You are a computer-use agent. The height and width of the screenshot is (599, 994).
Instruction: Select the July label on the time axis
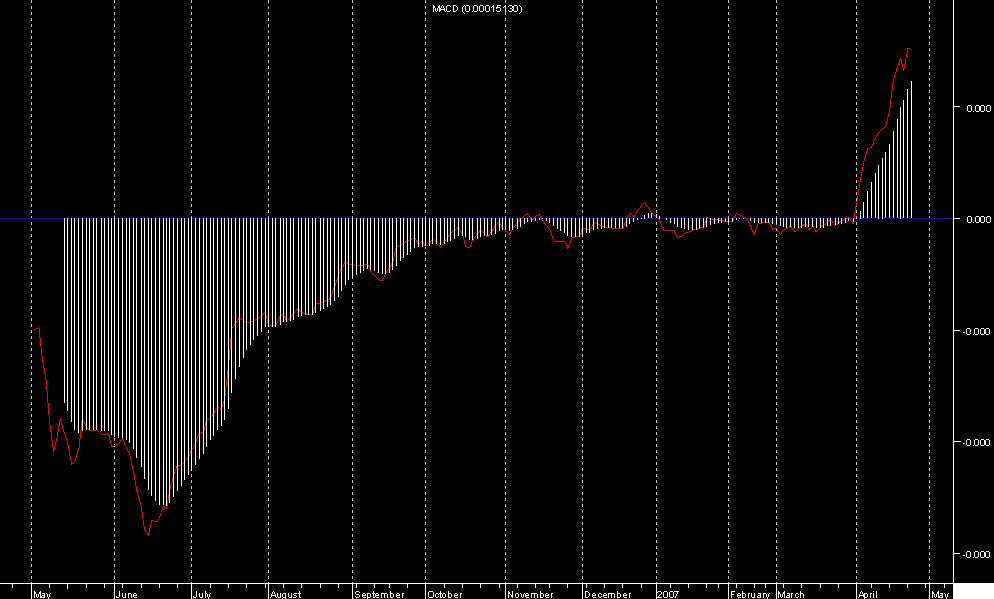(202, 595)
